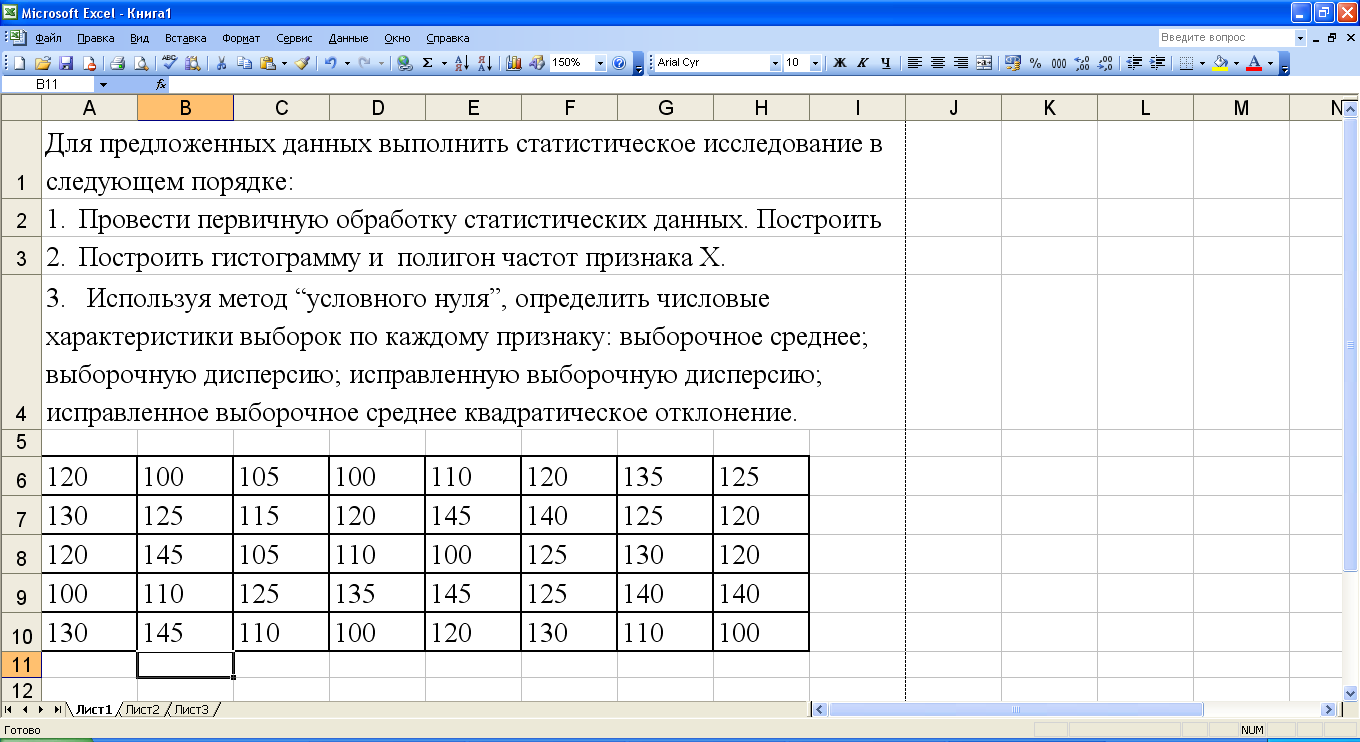The width and height of the screenshot is (1360, 742).
Task: Select cell G6 containing 135
Action: coord(665,476)
